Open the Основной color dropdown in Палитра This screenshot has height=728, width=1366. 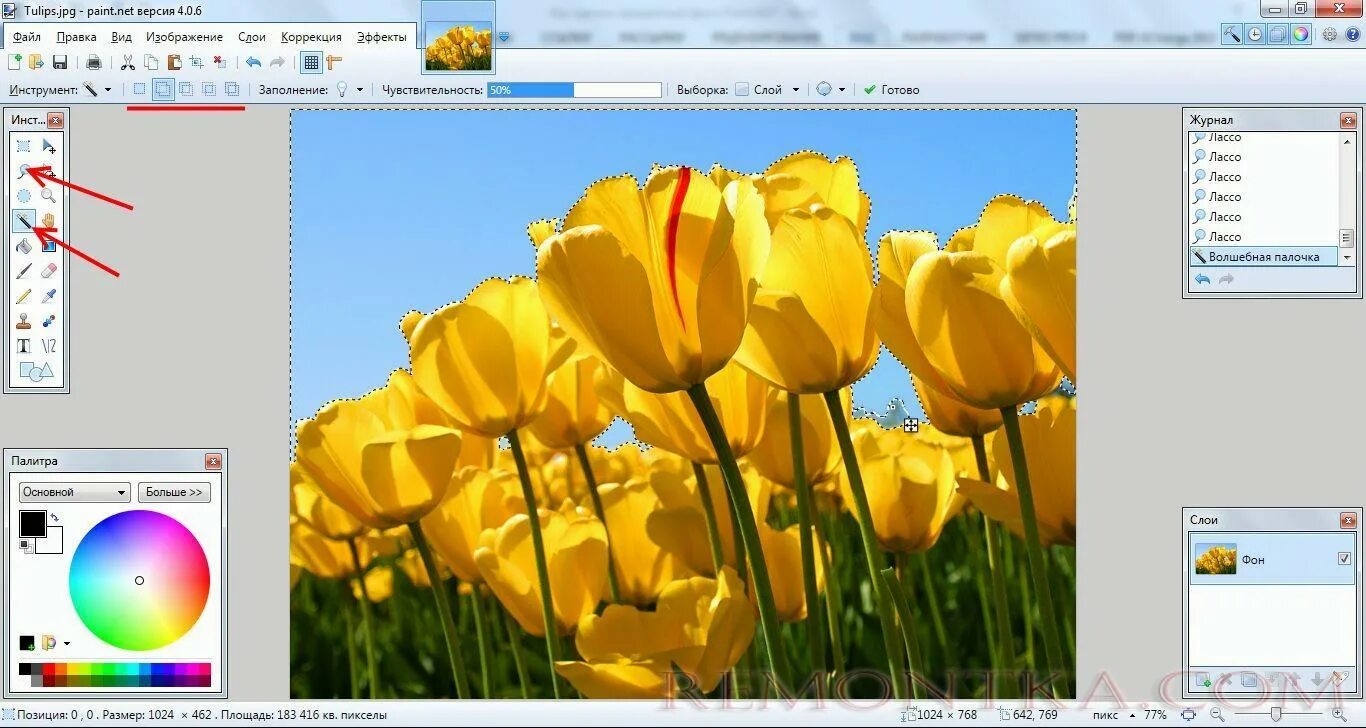point(75,492)
